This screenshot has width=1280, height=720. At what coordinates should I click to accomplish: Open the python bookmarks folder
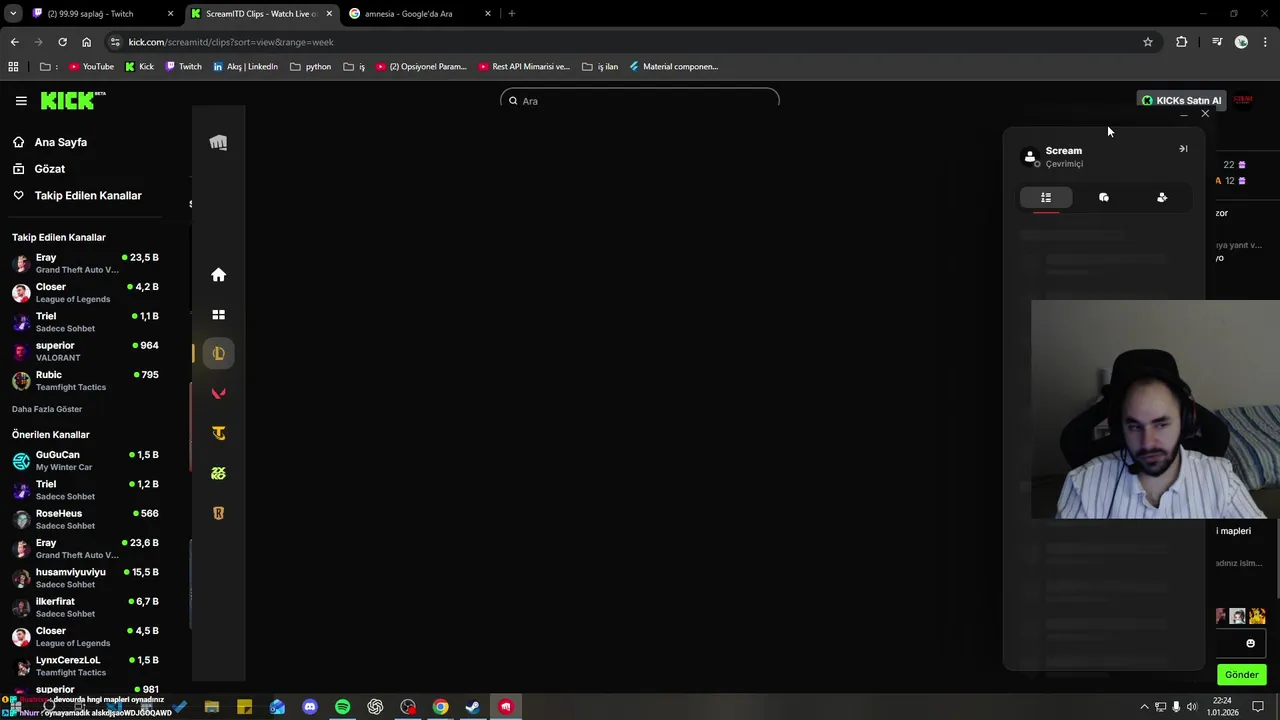click(311, 67)
